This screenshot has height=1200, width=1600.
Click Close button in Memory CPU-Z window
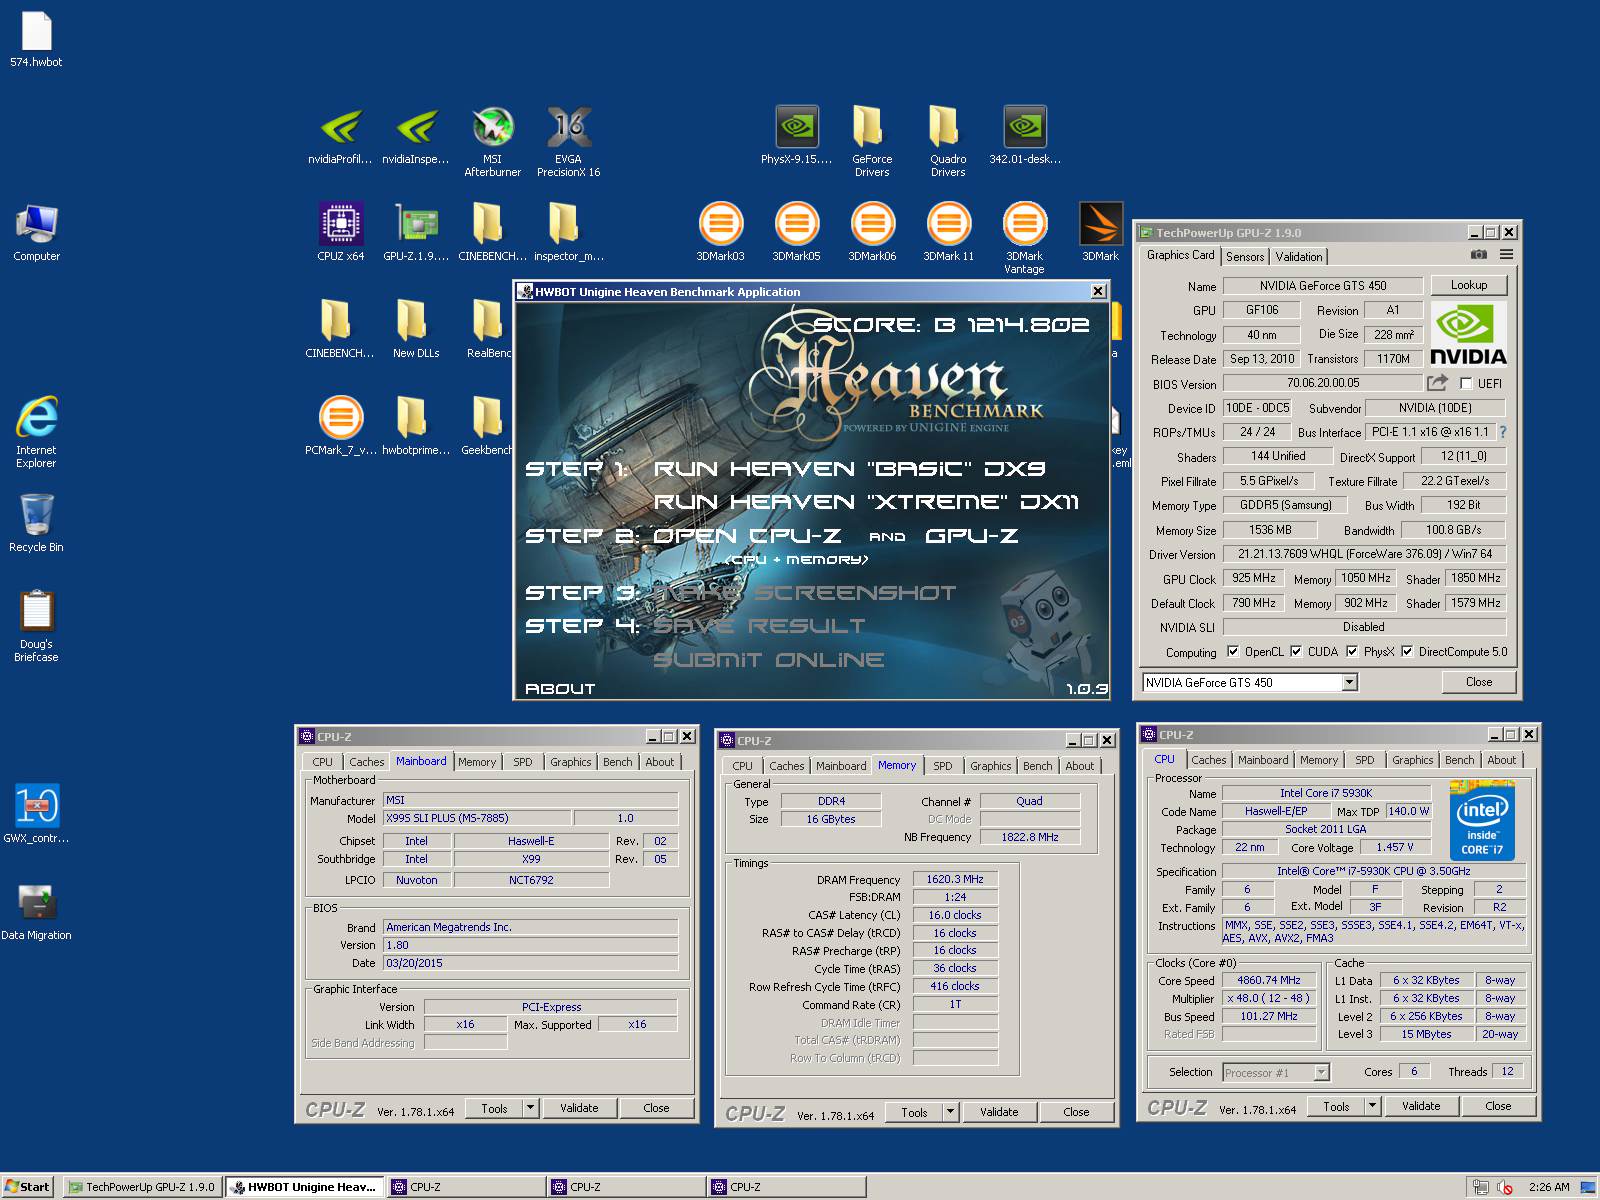[1076, 1112]
